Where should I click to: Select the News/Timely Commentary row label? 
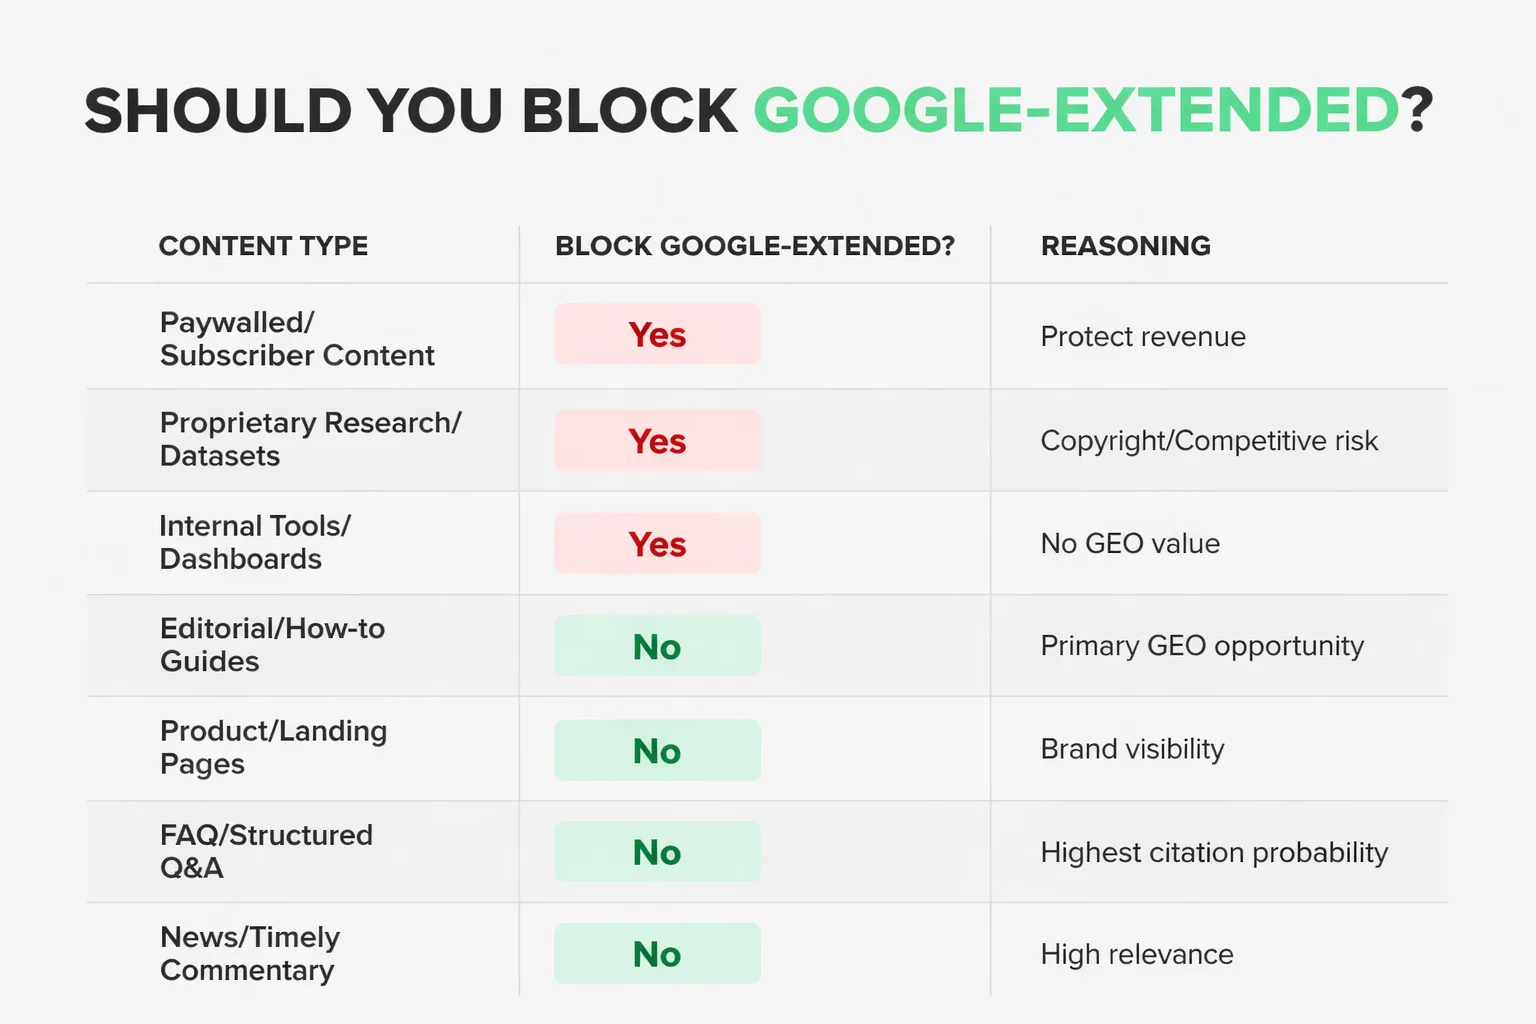tap(250, 953)
